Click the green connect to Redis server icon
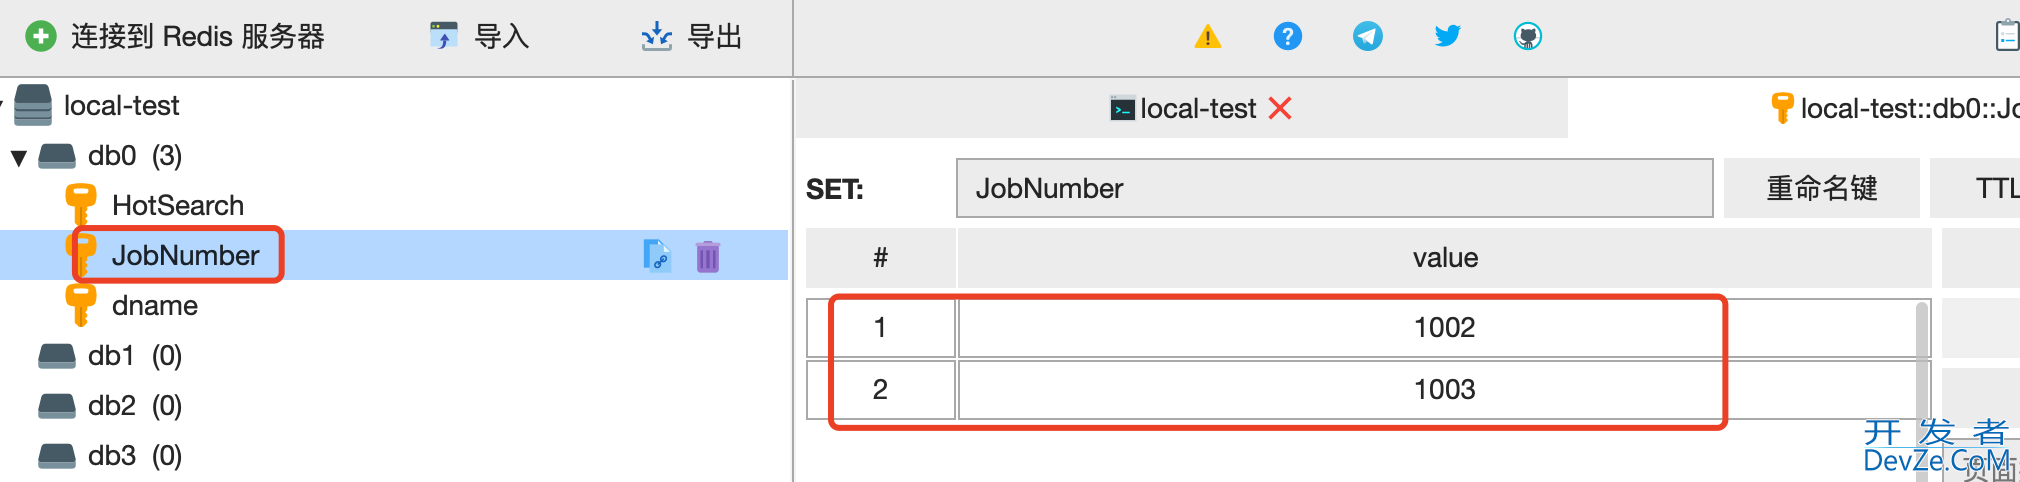 40,37
